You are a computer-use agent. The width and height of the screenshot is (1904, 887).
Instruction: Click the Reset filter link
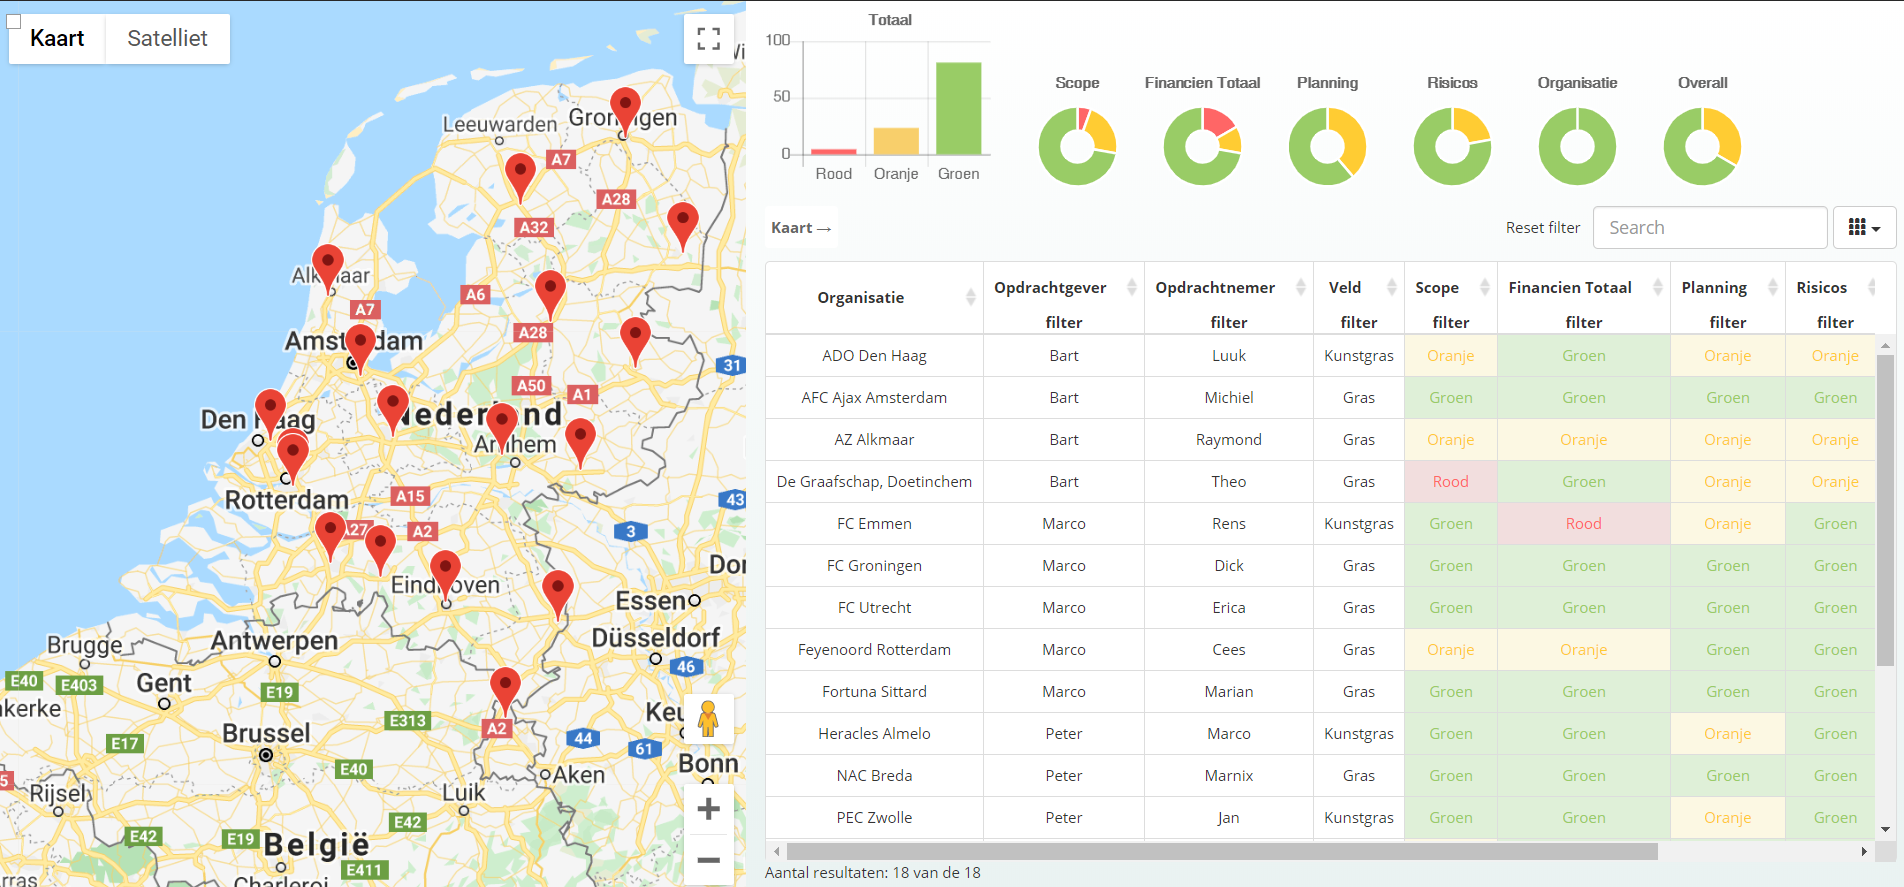click(1542, 228)
